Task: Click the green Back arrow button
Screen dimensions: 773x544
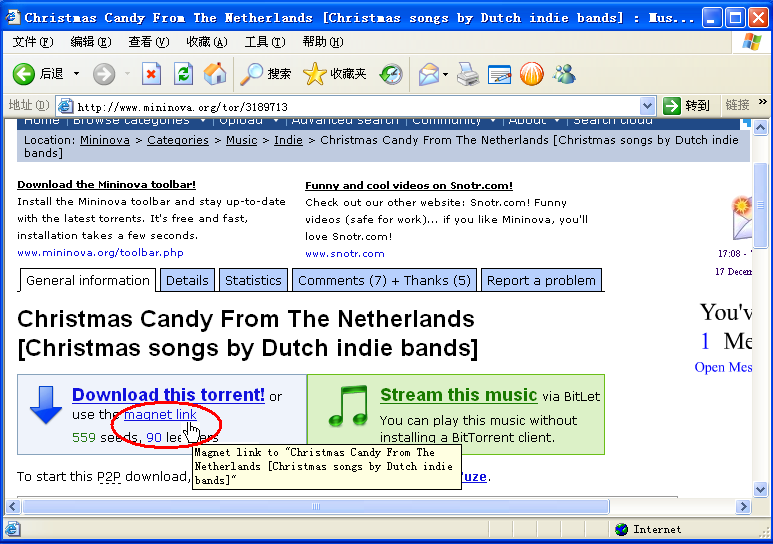Action: (24, 74)
